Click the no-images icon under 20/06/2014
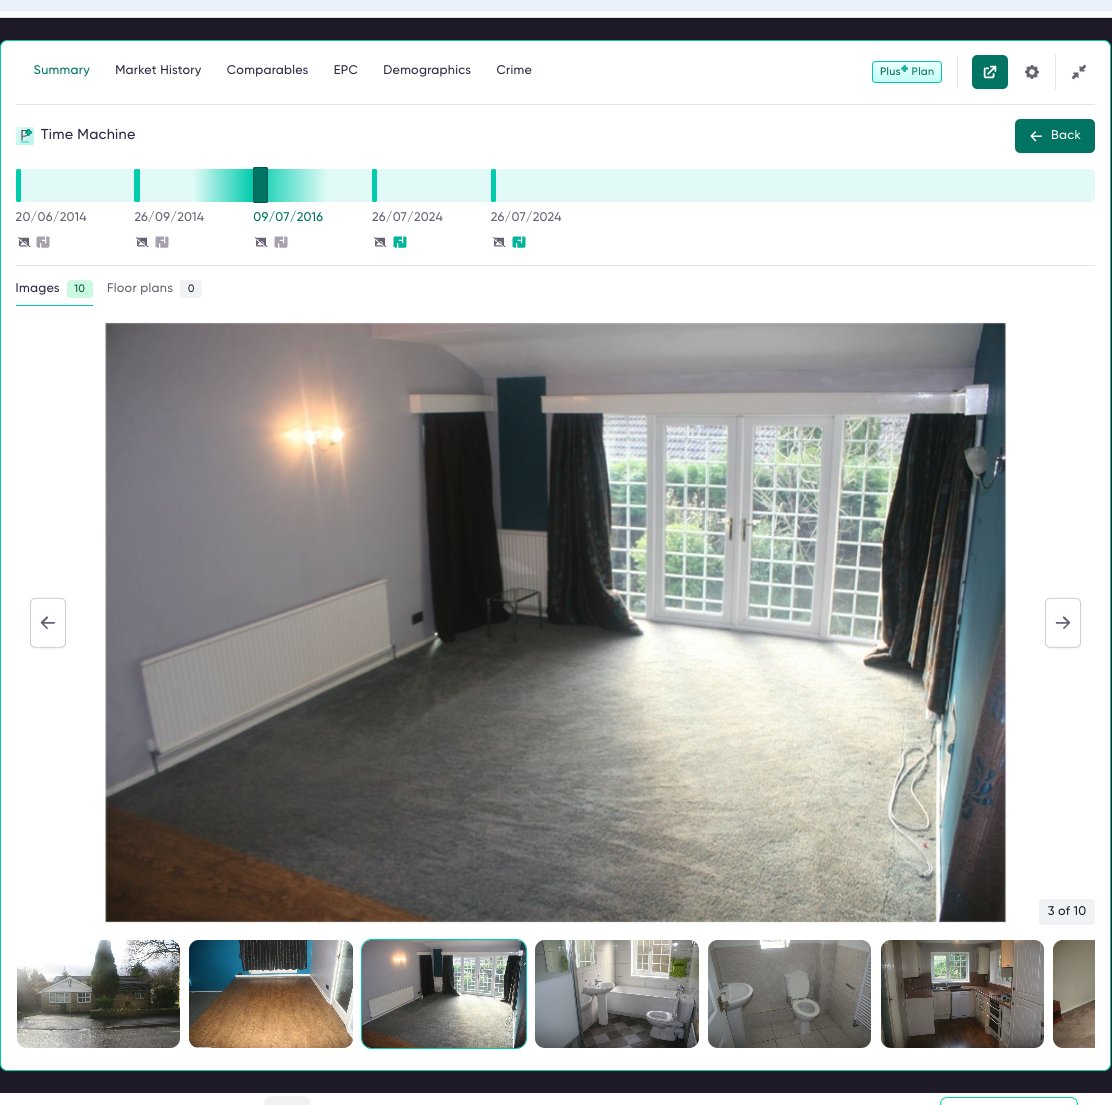 coord(24,243)
